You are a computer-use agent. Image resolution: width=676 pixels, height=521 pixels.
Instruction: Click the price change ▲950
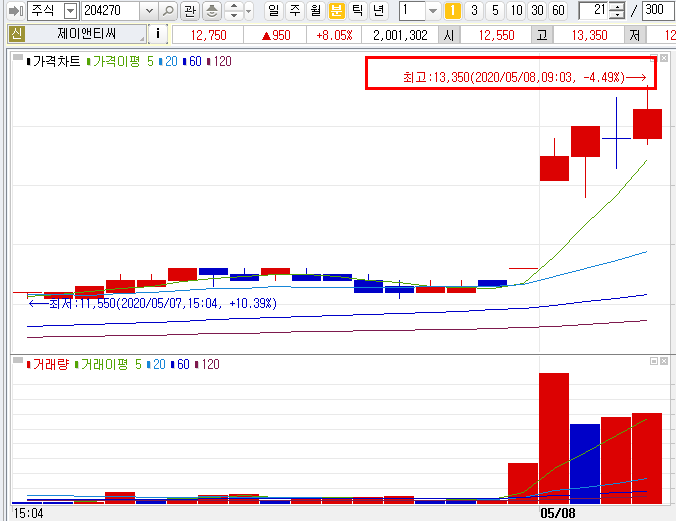[275, 35]
